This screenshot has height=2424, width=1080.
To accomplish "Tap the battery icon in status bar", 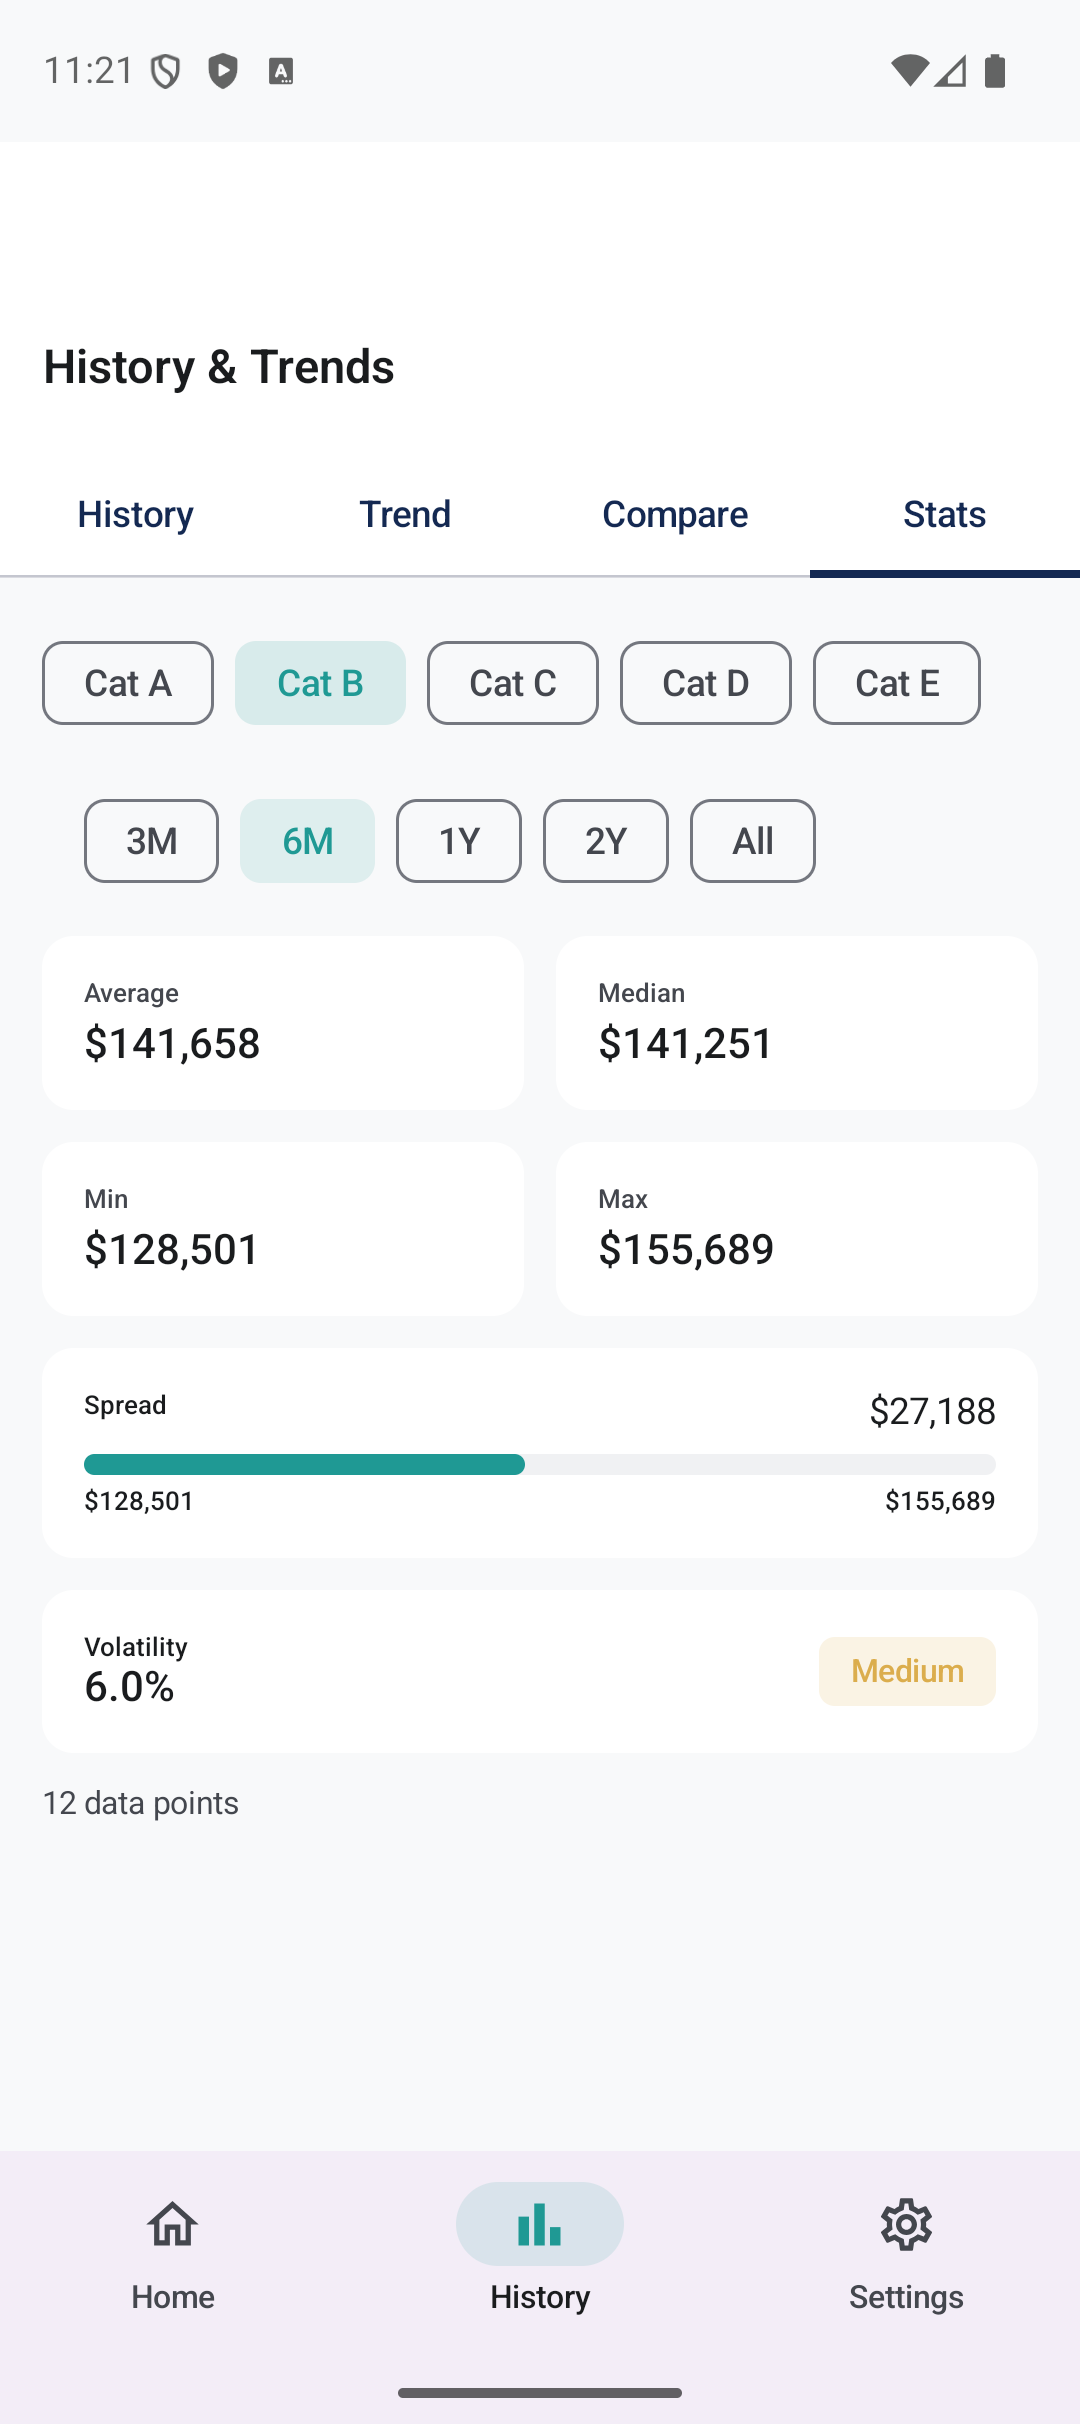I will point(995,71).
